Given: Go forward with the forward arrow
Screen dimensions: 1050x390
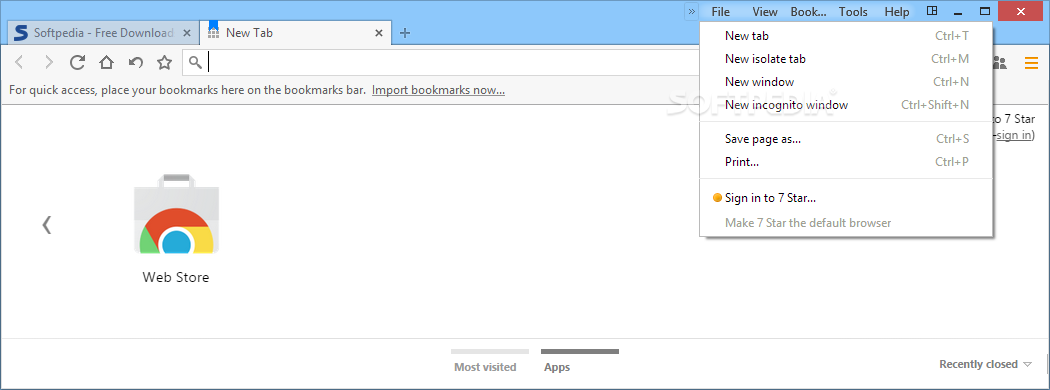Looking at the screenshot, I should [48, 62].
